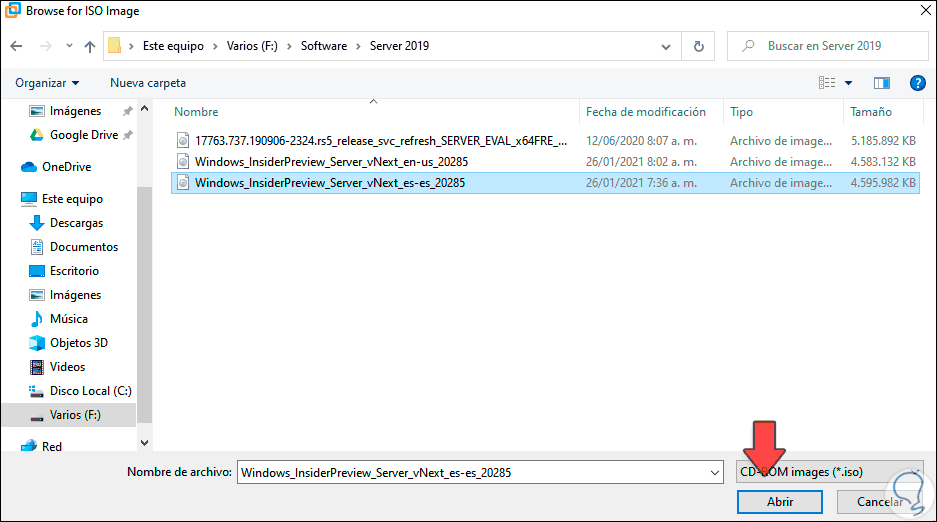Viewport: 937px width, 522px height.
Task: Open Red network location
Action: tap(51, 446)
